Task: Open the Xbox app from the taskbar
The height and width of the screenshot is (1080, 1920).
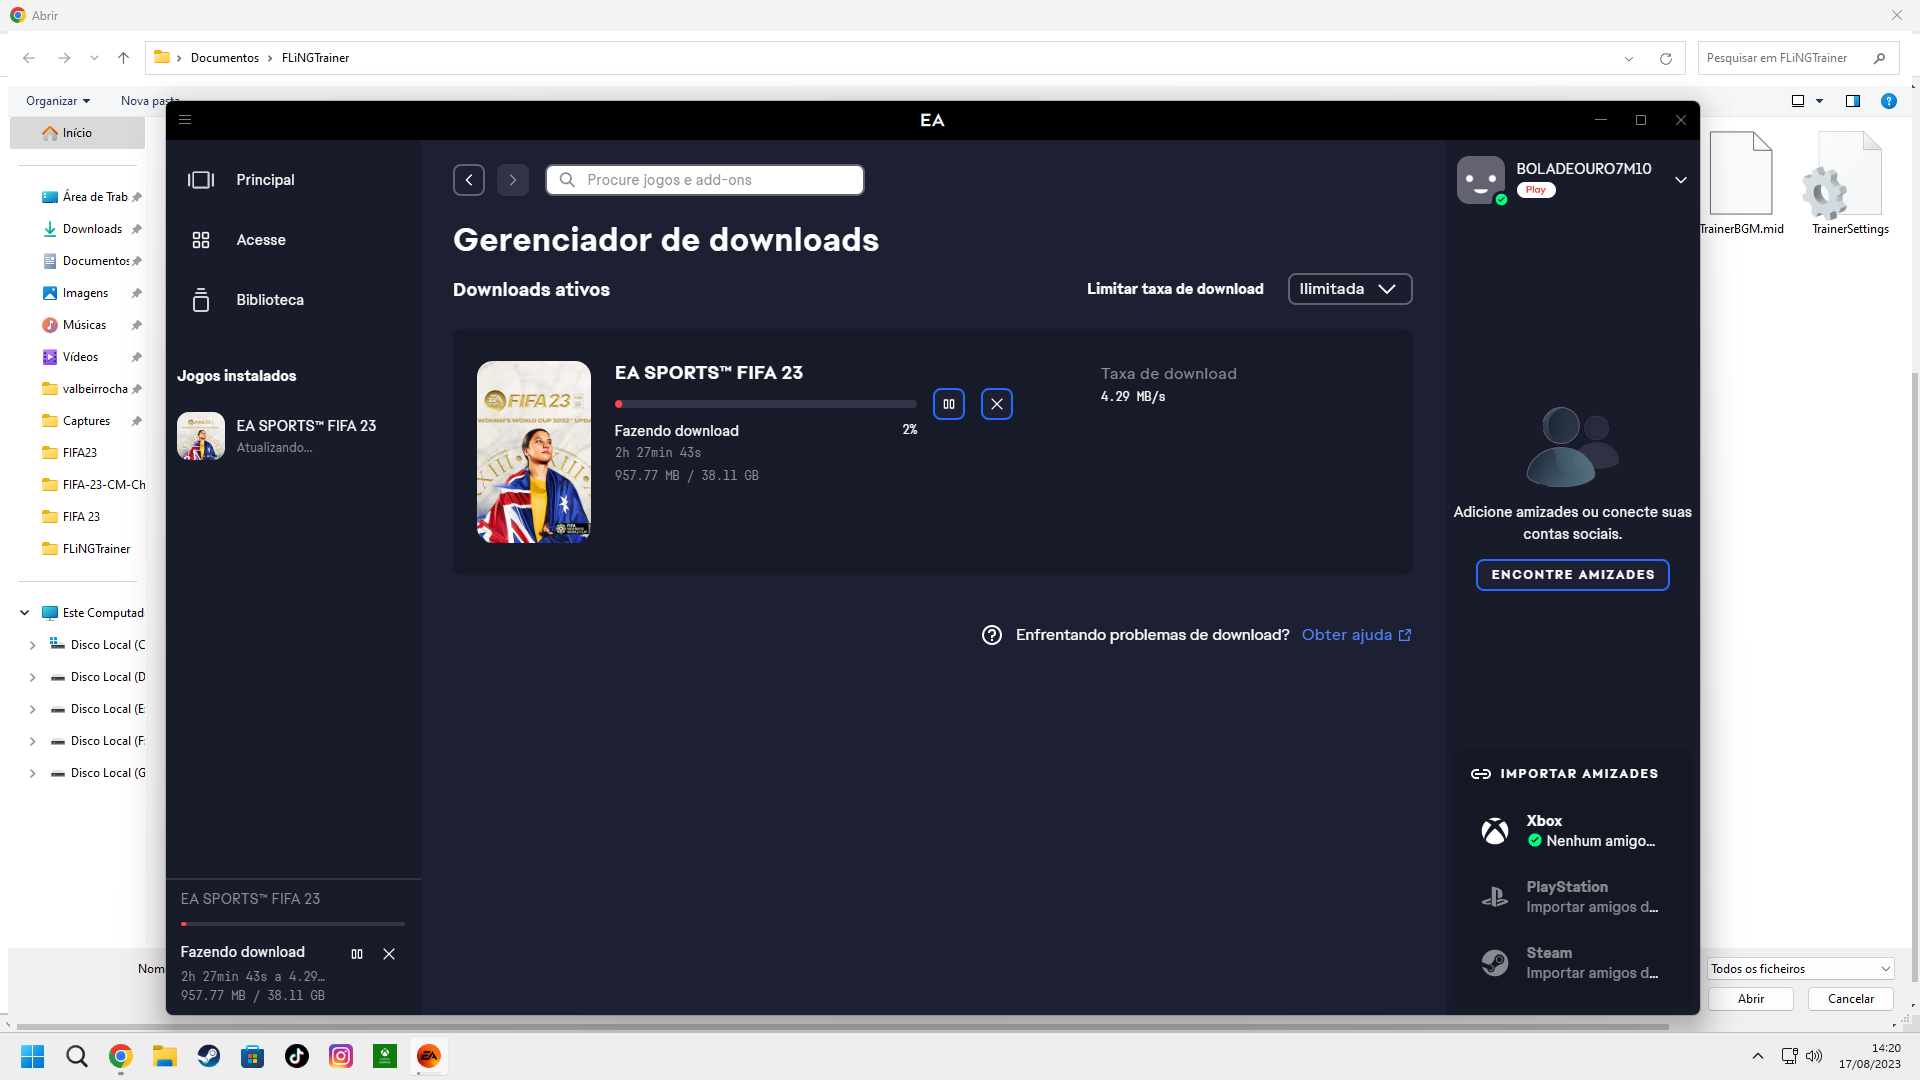Action: pyautogui.click(x=385, y=1056)
